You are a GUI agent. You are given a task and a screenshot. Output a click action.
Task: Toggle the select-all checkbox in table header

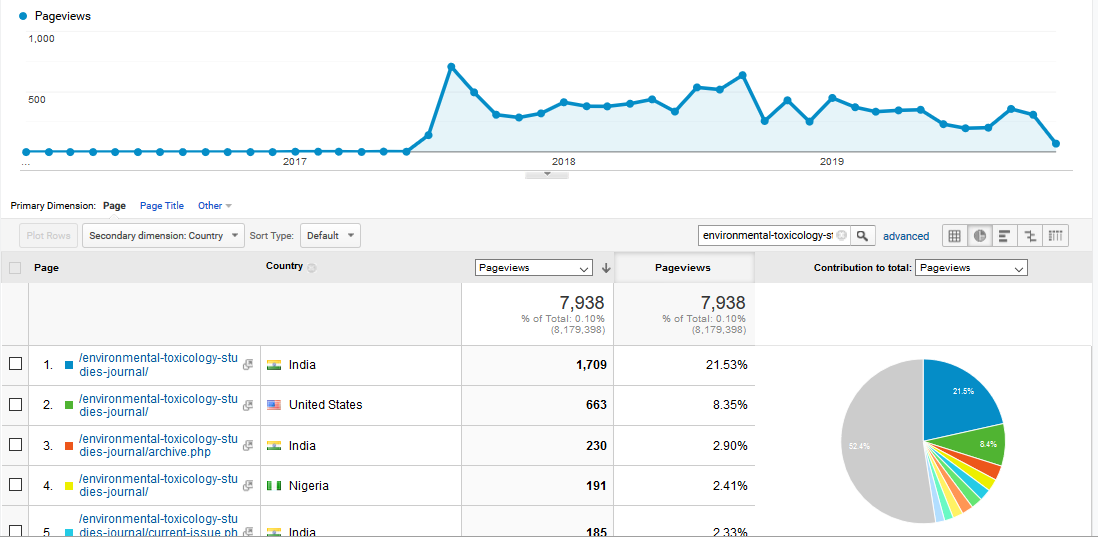tap(15, 268)
